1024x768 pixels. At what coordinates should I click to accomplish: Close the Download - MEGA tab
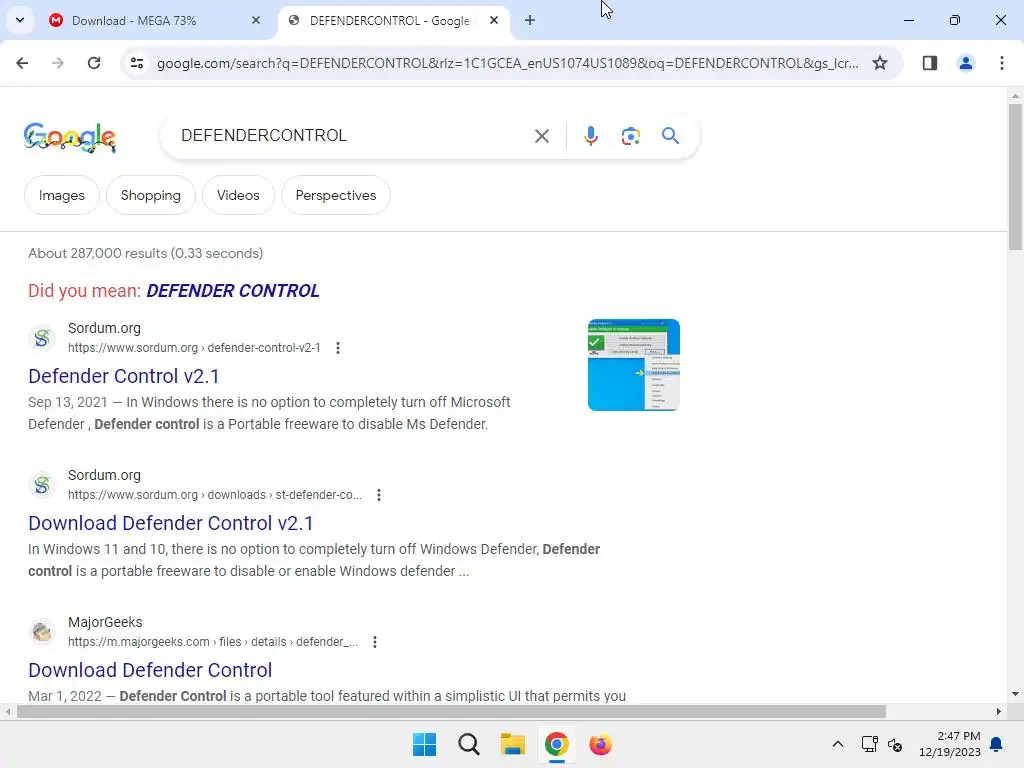pyautogui.click(x=256, y=20)
